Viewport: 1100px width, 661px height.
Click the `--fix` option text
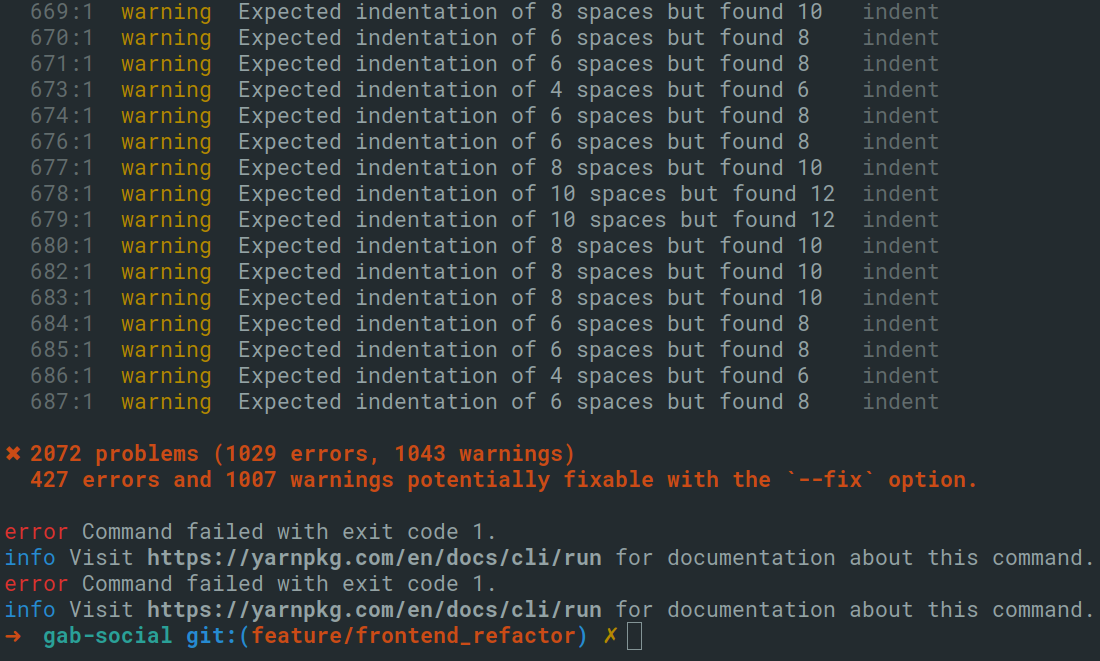(x=829, y=480)
